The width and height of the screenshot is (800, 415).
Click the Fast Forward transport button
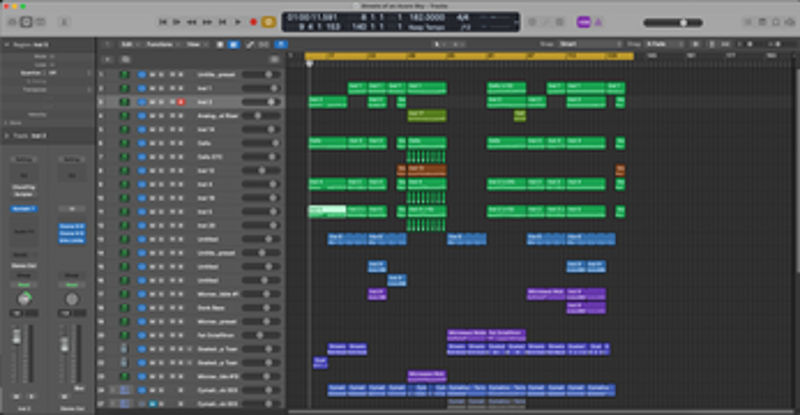pyautogui.click(x=207, y=22)
